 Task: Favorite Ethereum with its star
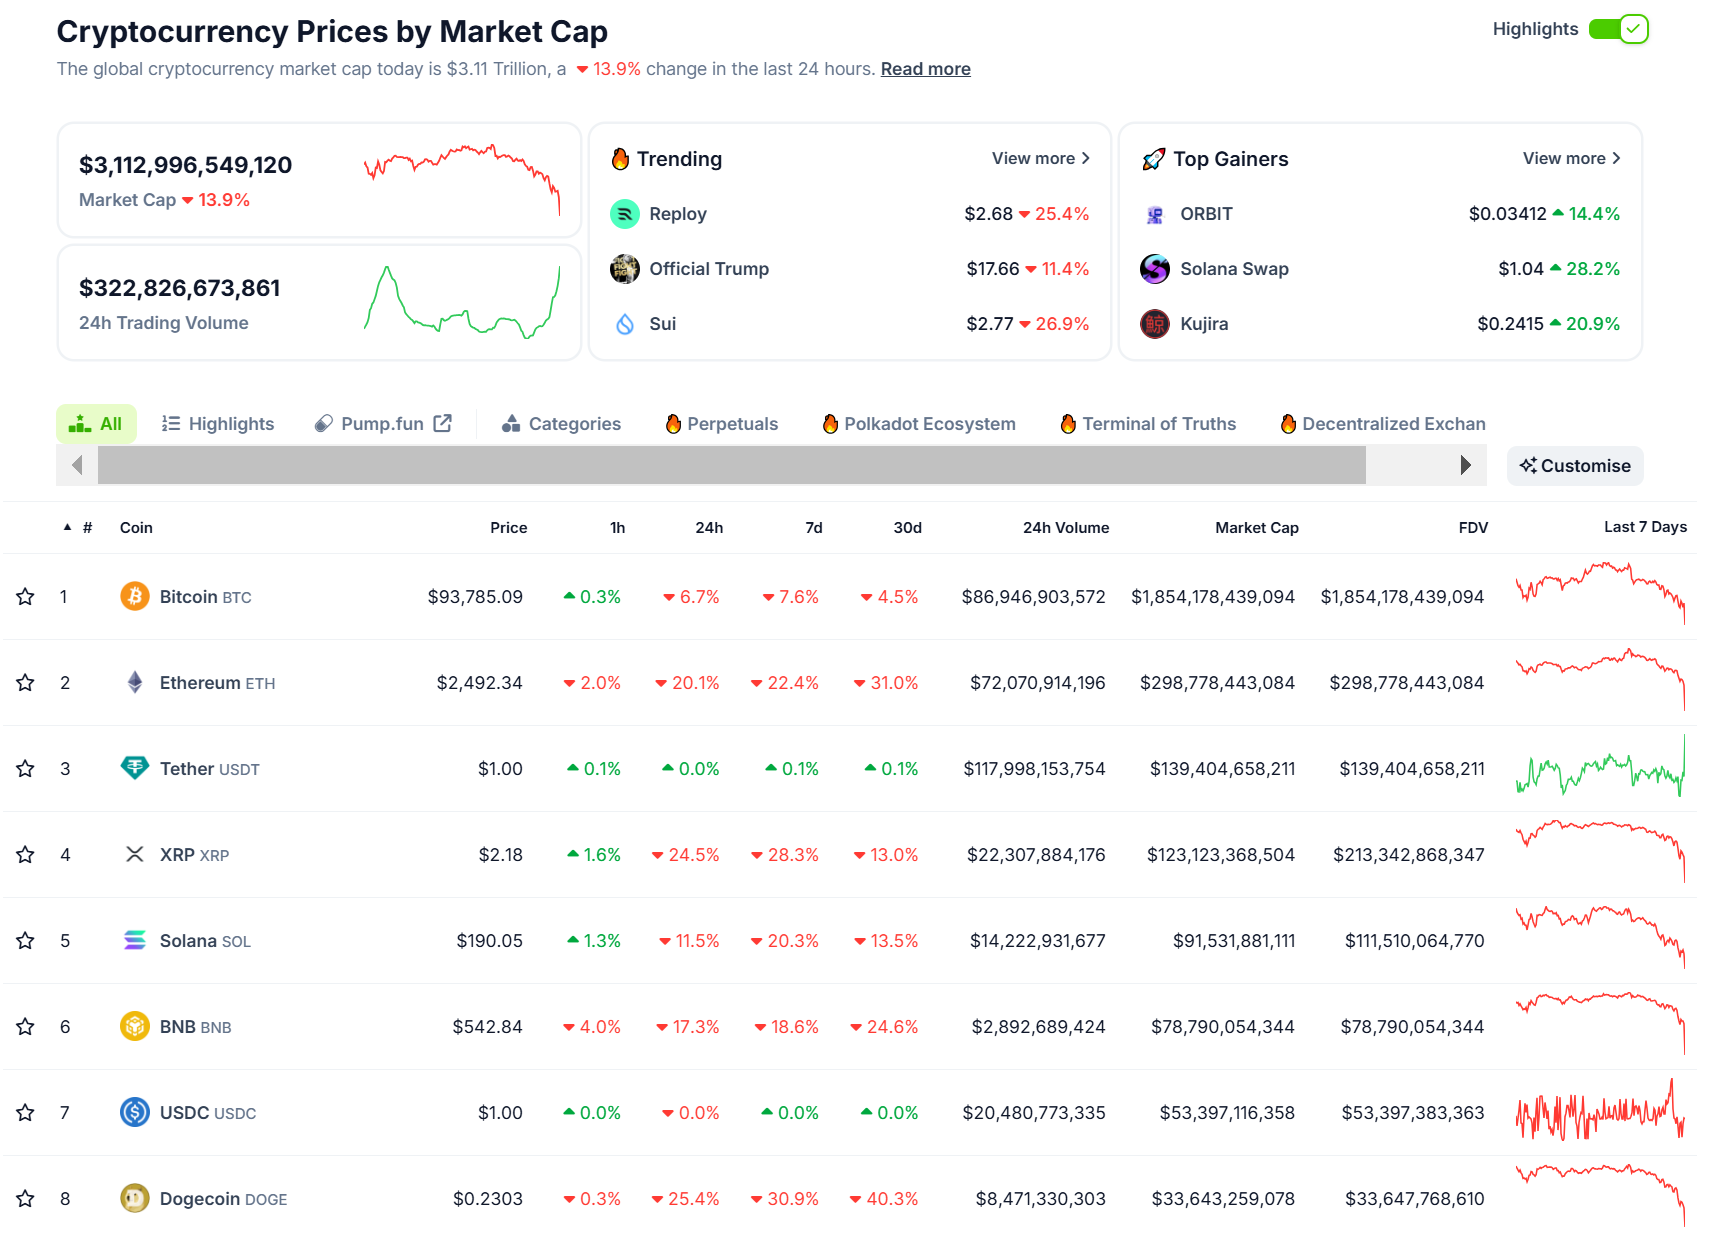tap(26, 683)
